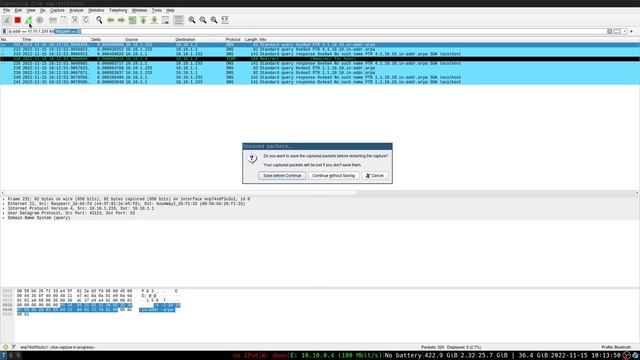This screenshot has height=360, width=640.
Task: Jump to last packet icon
Action: click(x=154, y=20)
